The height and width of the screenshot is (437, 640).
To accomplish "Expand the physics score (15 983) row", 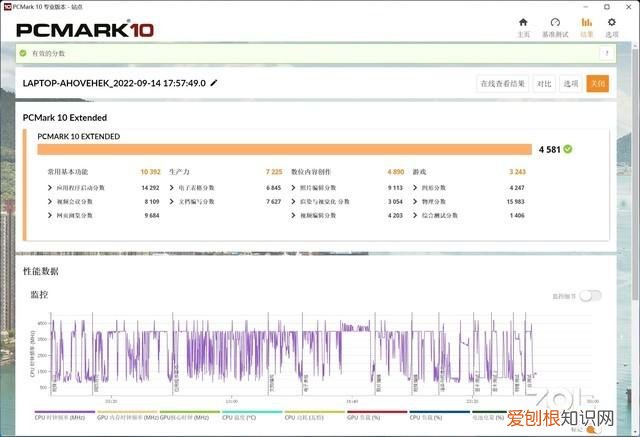I will click(469, 202).
